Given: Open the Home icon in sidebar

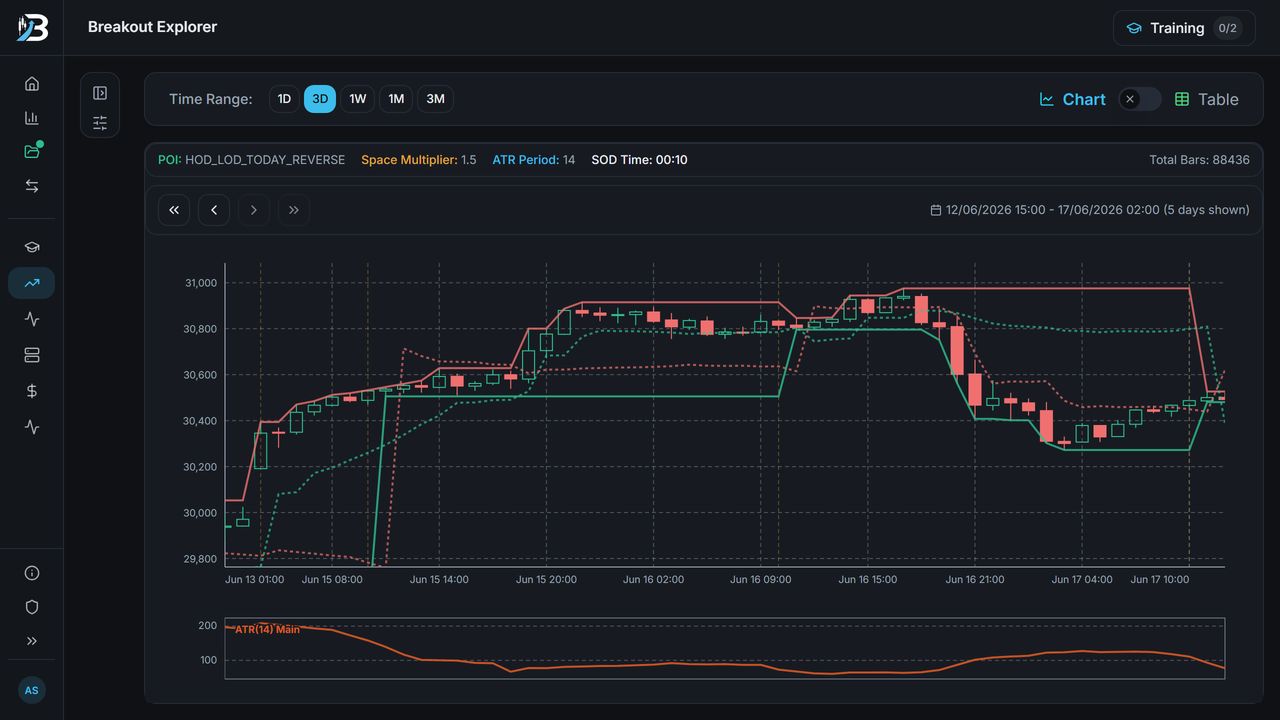Looking at the screenshot, I should click(x=32, y=84).
